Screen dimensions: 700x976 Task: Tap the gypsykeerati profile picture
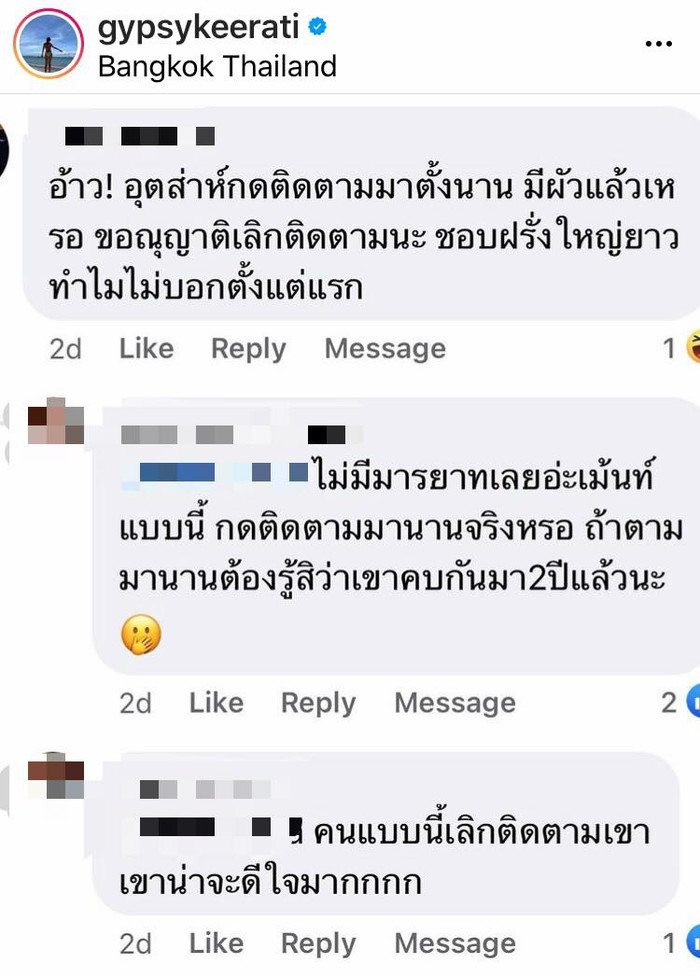(49, 44)
